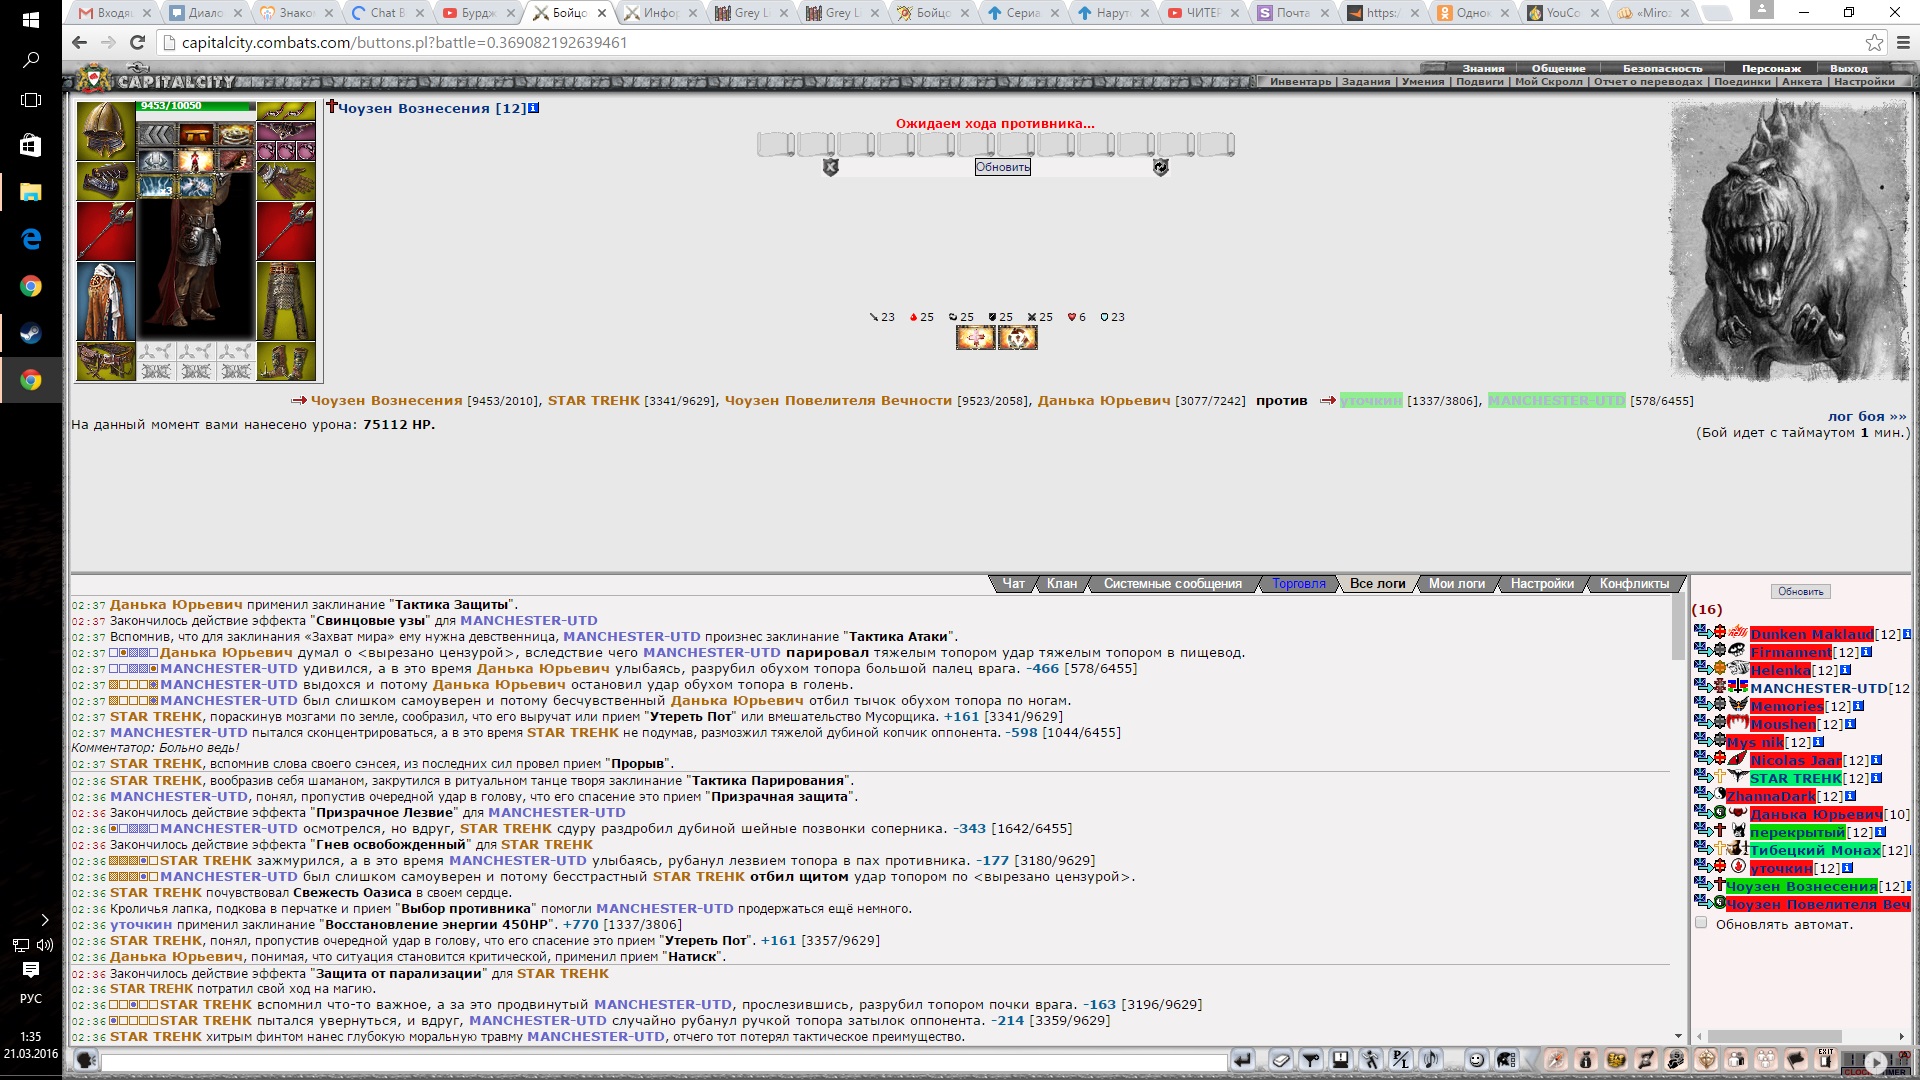The height and width of the screenshot is (1080, 1920).
Task: Click the equipped boots item slot
Action: (286, 361)
